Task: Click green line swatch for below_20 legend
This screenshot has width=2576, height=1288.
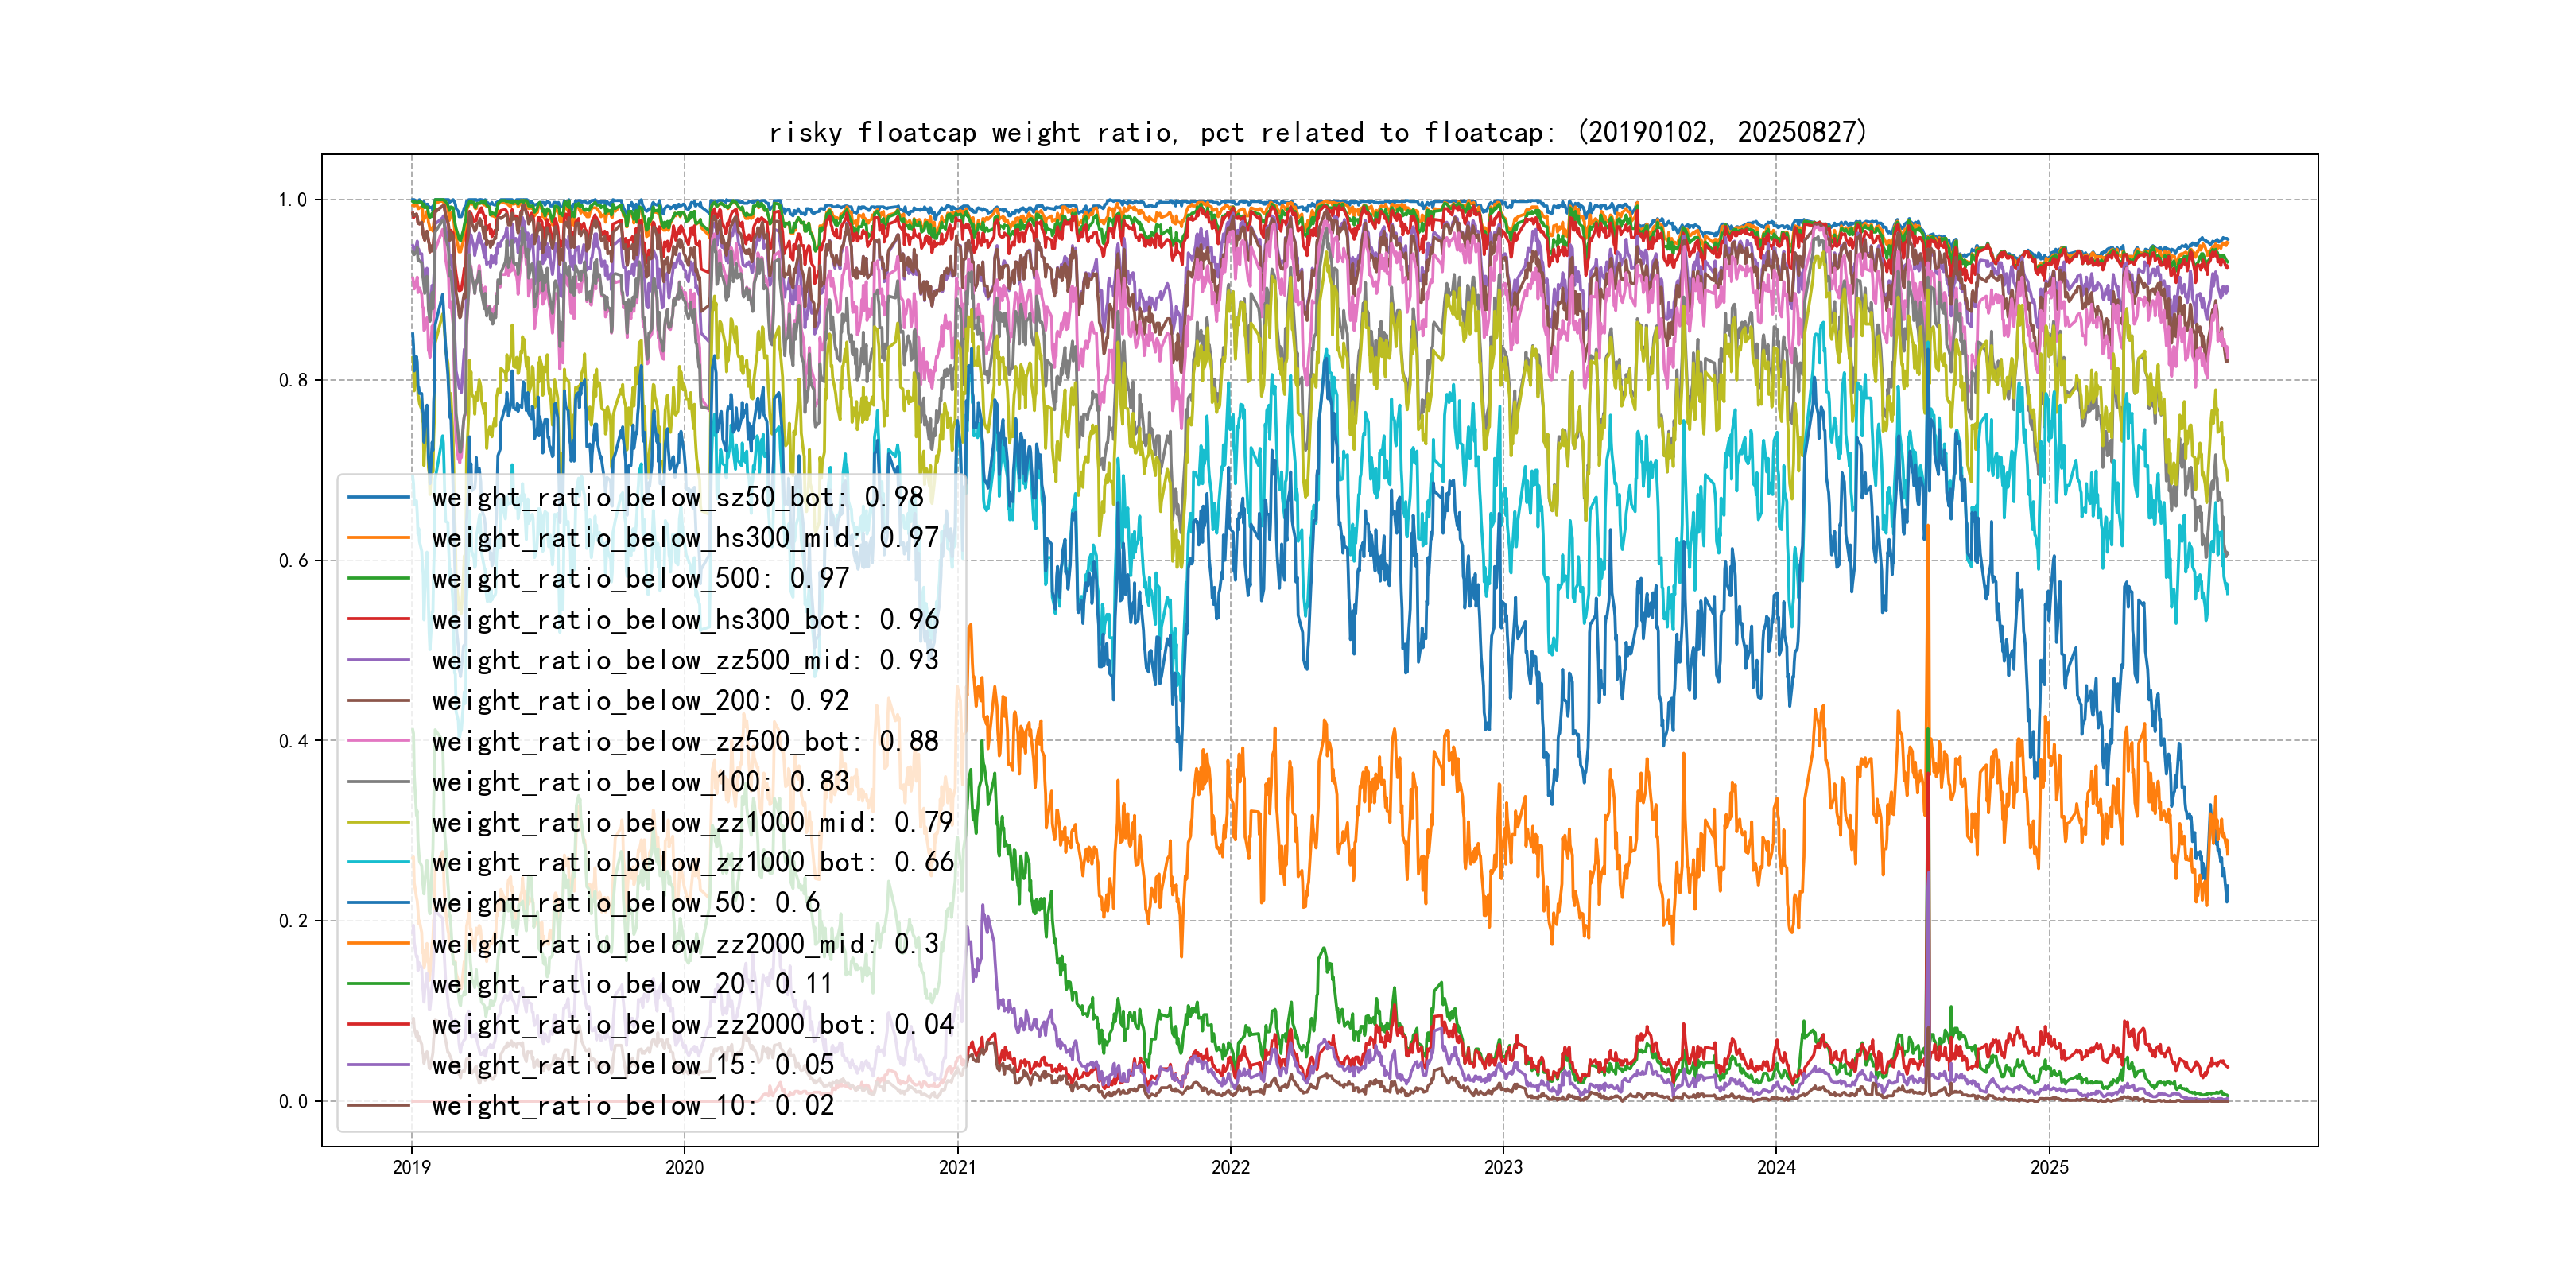Action: 378,984
